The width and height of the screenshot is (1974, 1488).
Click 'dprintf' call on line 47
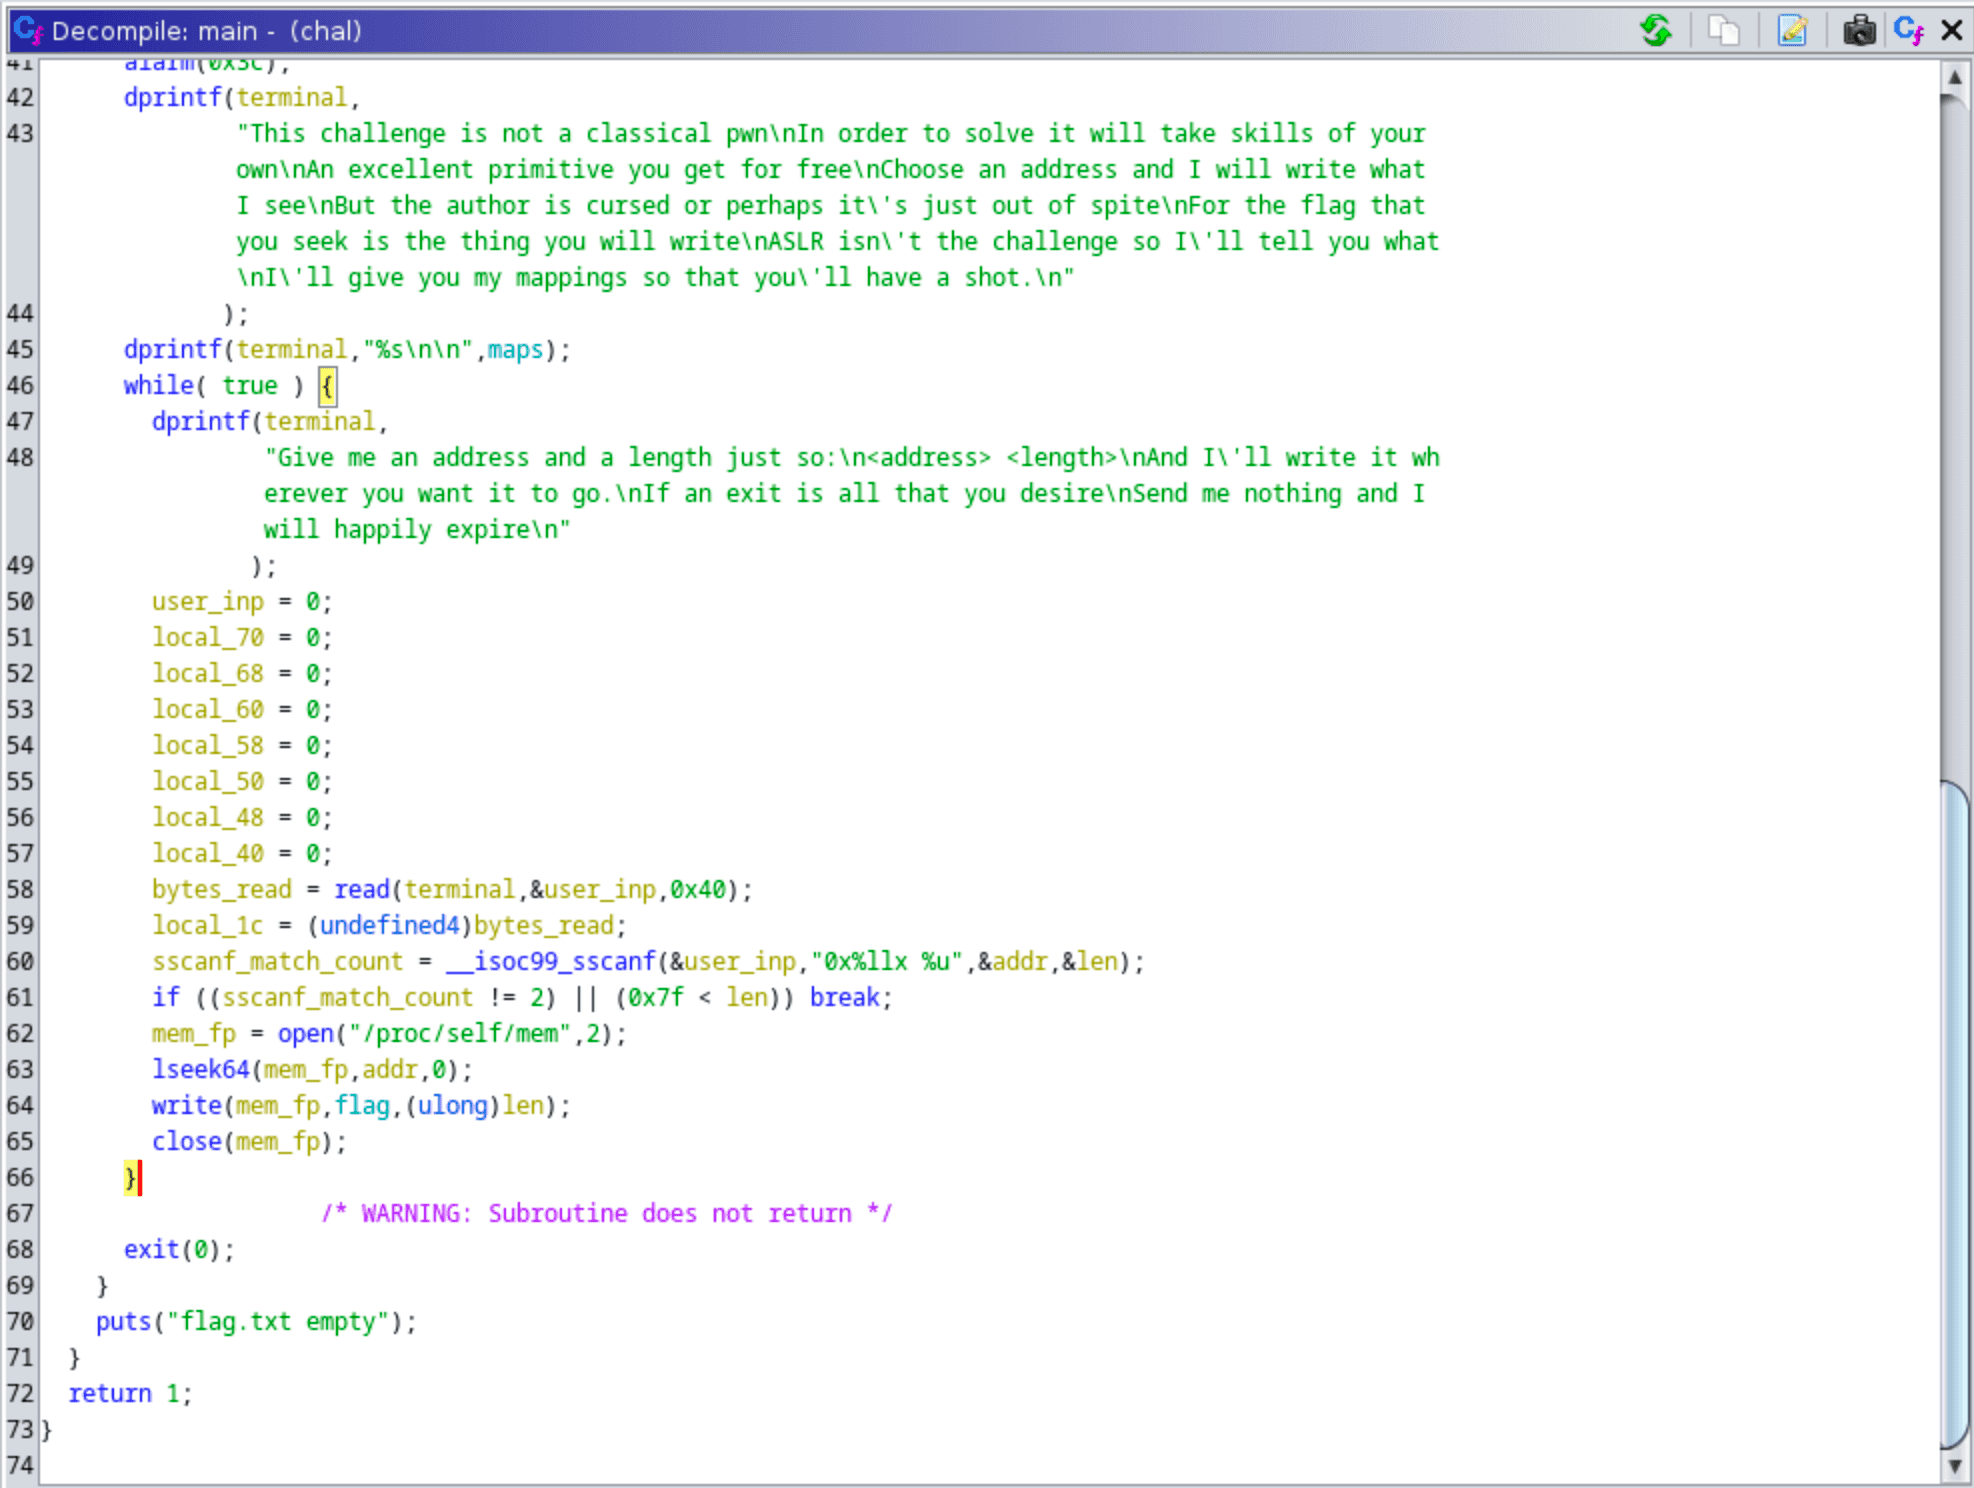click(x=201, y=422)
